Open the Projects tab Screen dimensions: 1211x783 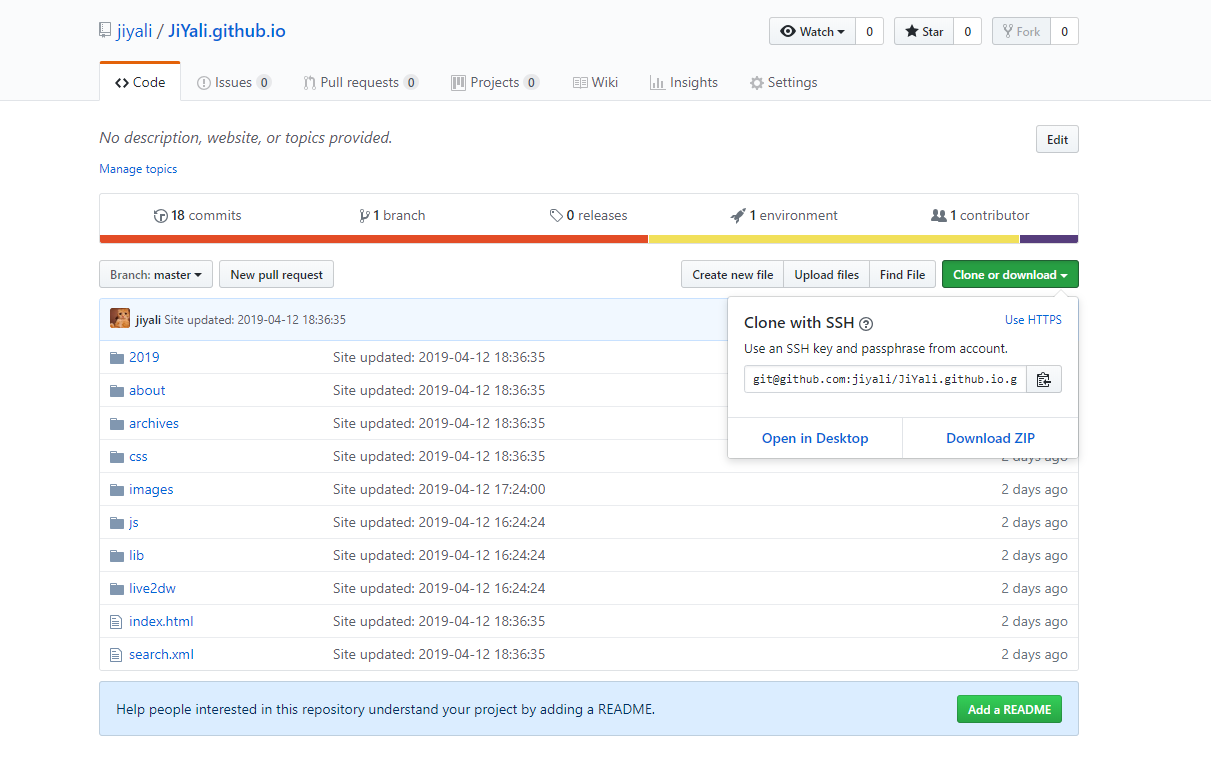495,82
